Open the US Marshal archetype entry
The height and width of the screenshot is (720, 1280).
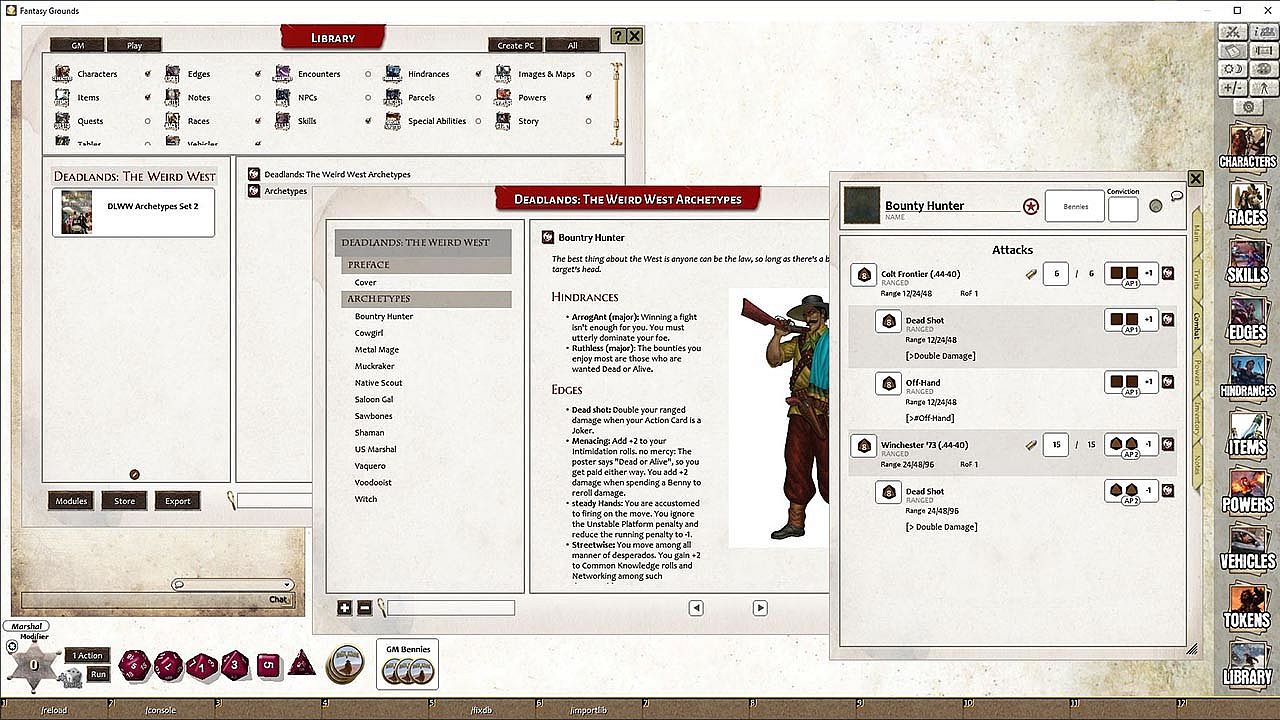pos(376,449)
